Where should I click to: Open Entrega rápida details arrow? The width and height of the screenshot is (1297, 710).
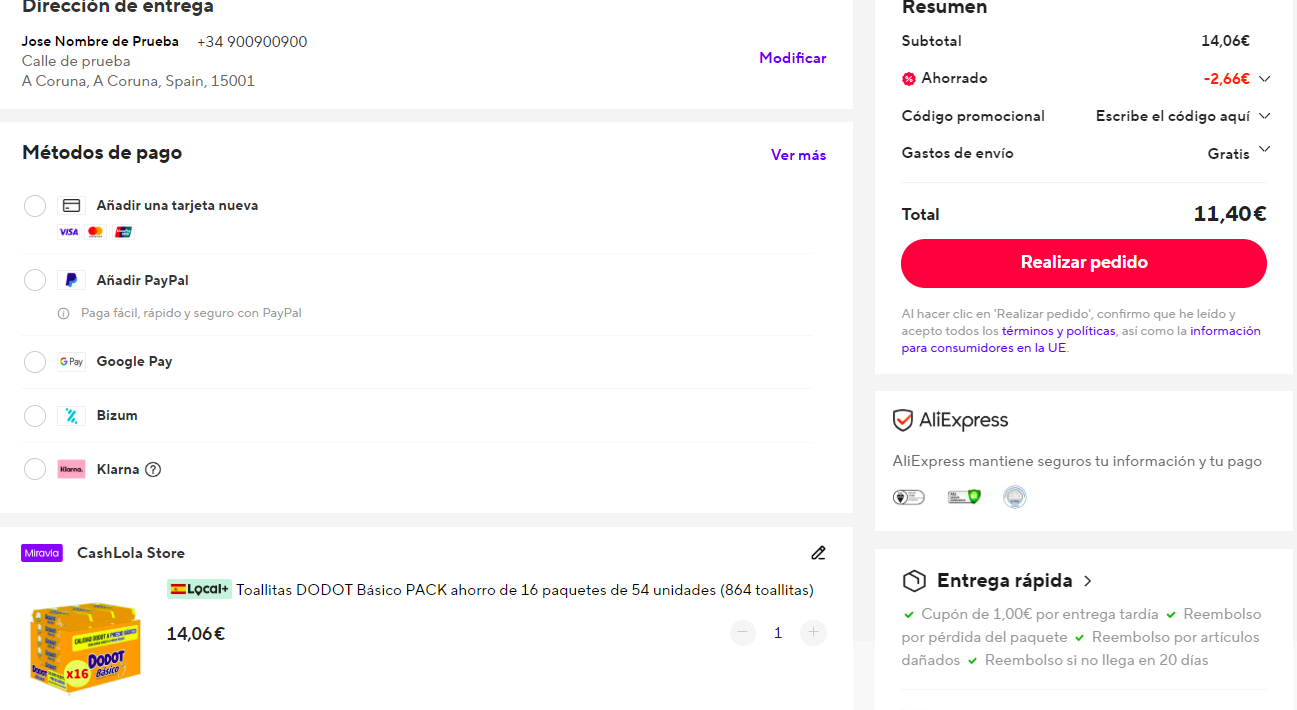click(1088, 581)
